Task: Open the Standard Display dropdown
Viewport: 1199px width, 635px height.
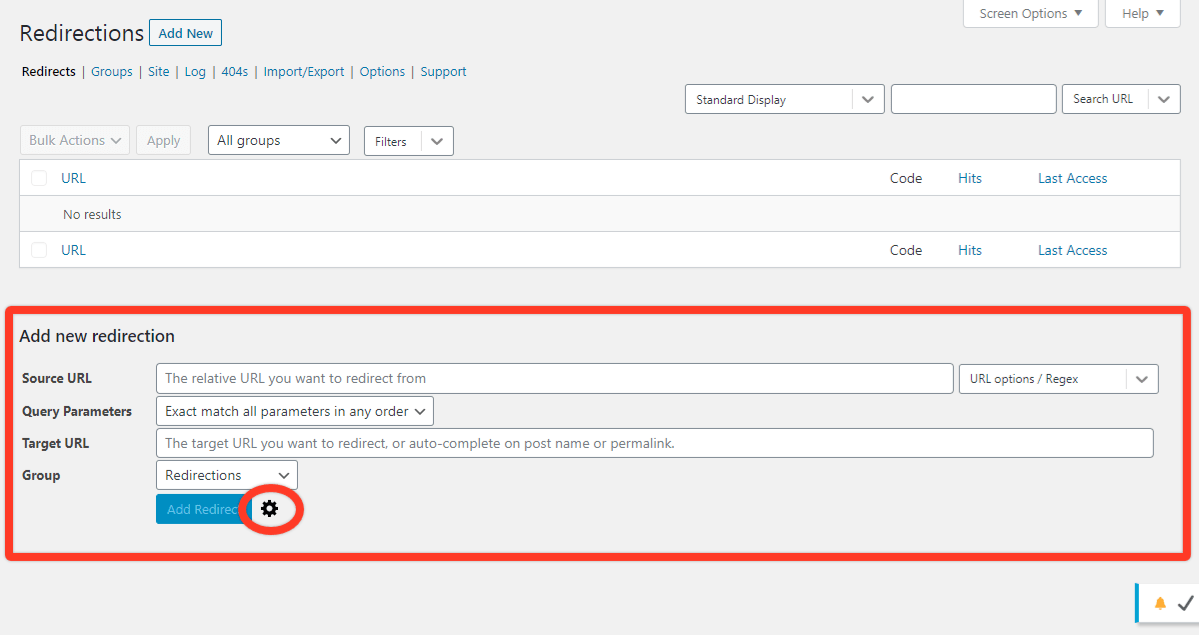Action: click(785, 99)
